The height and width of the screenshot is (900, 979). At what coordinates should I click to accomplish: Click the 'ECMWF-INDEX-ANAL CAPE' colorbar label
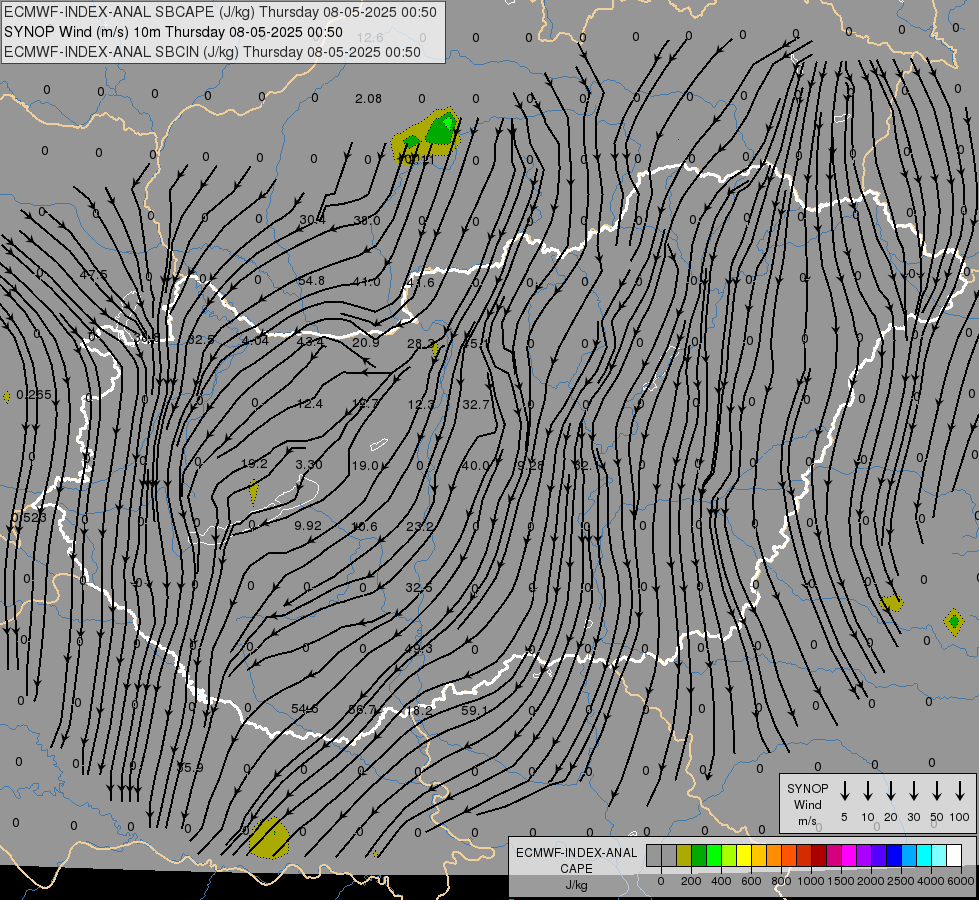point(576,860)
